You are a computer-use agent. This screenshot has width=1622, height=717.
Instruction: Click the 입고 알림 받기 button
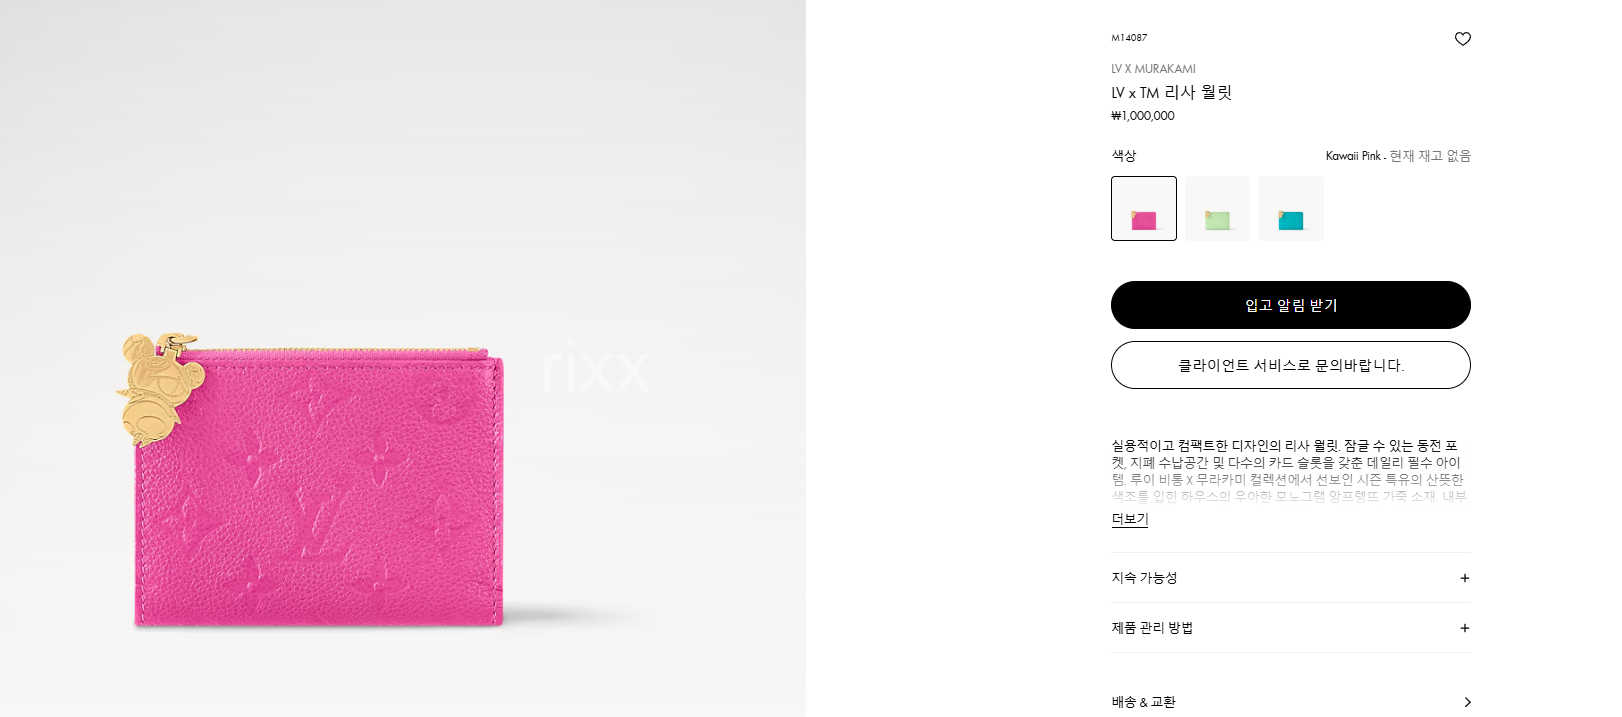click(x=1291, y=305)
